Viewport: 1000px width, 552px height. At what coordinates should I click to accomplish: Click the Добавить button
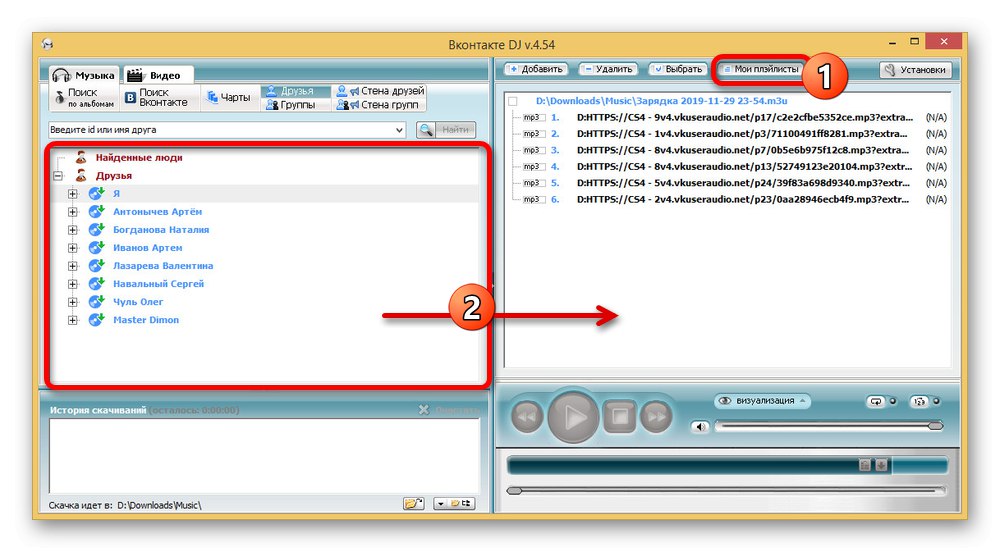coord(536,69)
